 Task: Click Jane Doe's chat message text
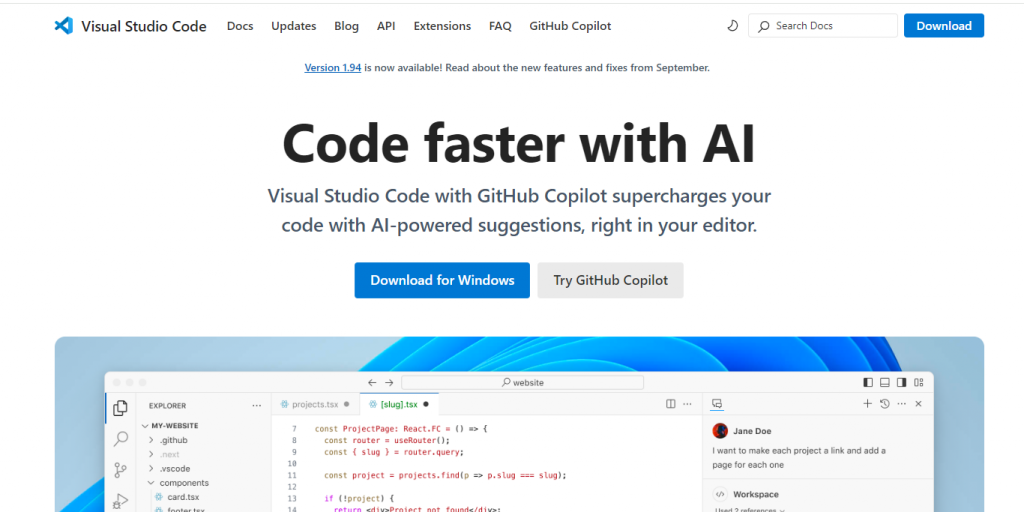tap(799, 458)
